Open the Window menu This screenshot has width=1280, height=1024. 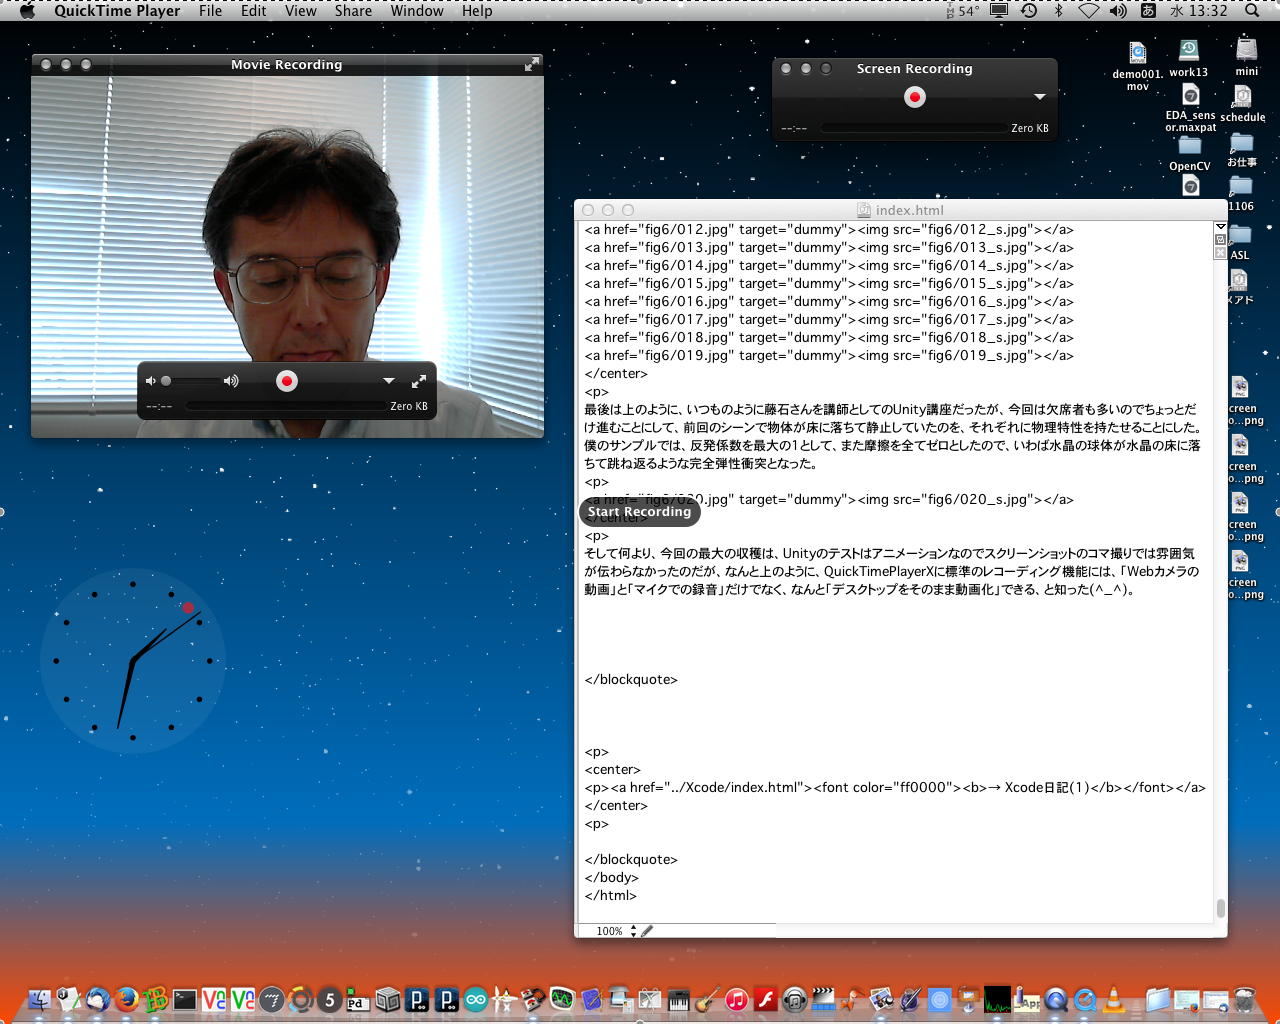pyautogui.click(x=417, y=11)
